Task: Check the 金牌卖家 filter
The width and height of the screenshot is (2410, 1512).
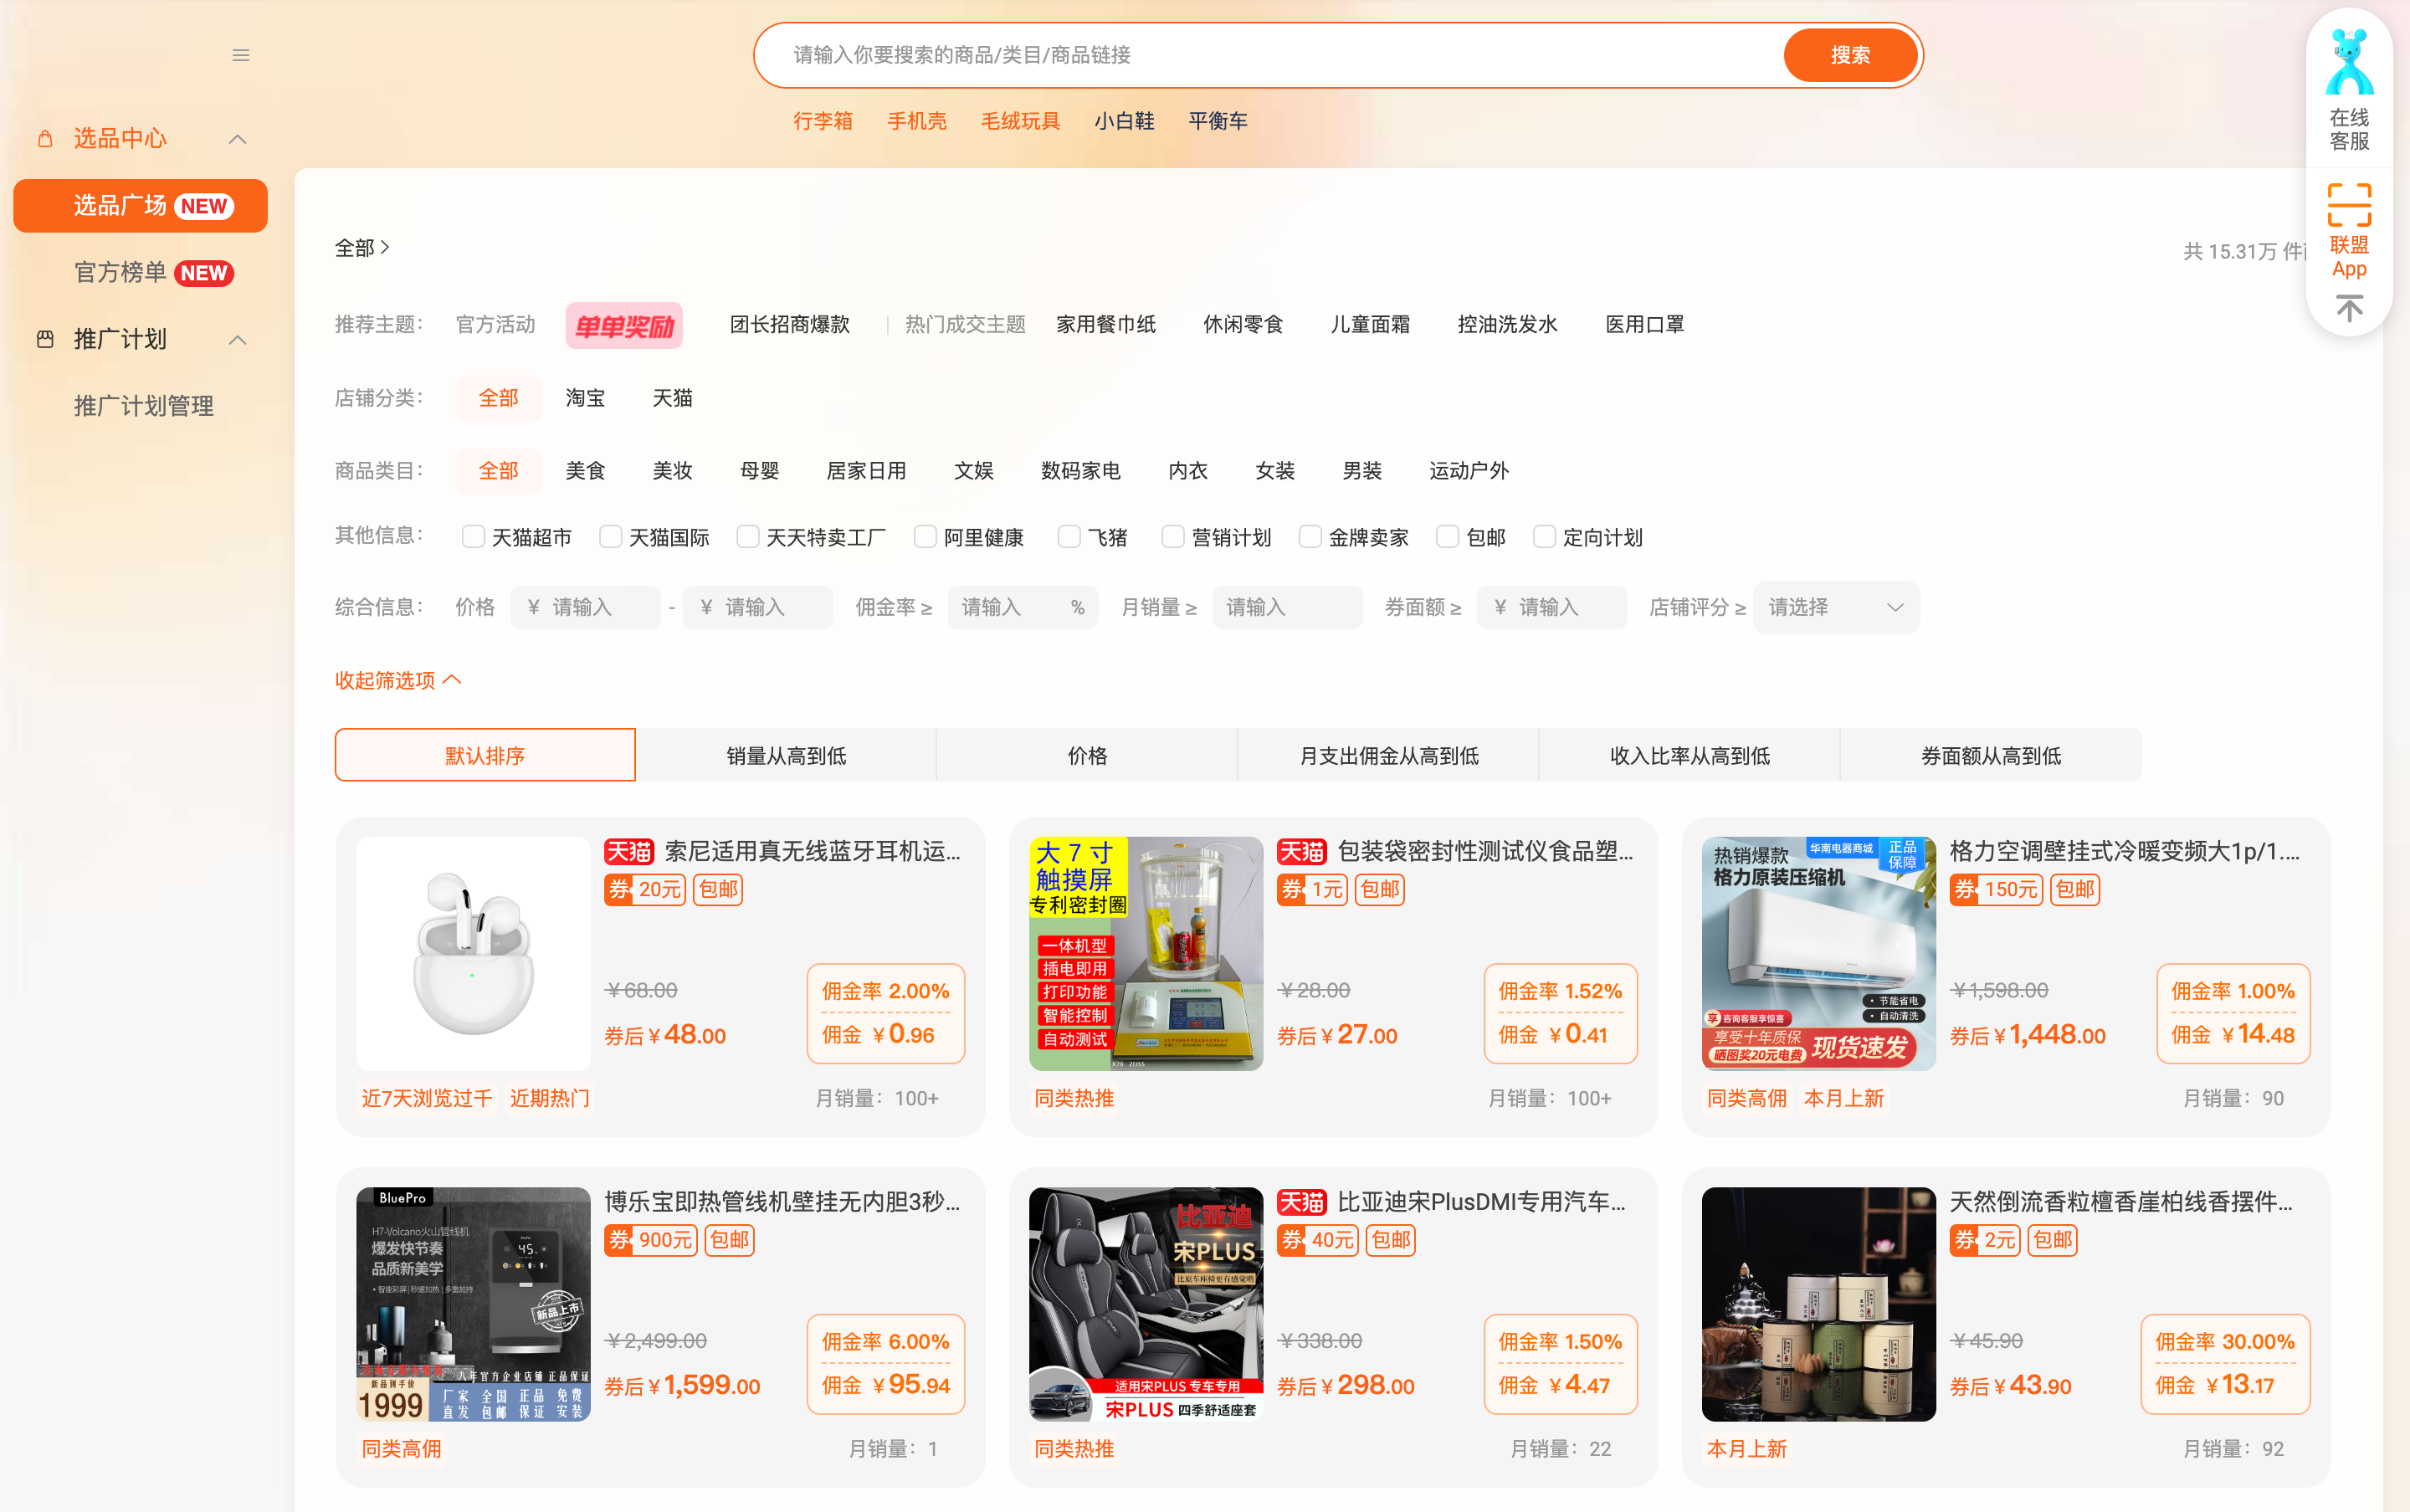Action: 1310,537
